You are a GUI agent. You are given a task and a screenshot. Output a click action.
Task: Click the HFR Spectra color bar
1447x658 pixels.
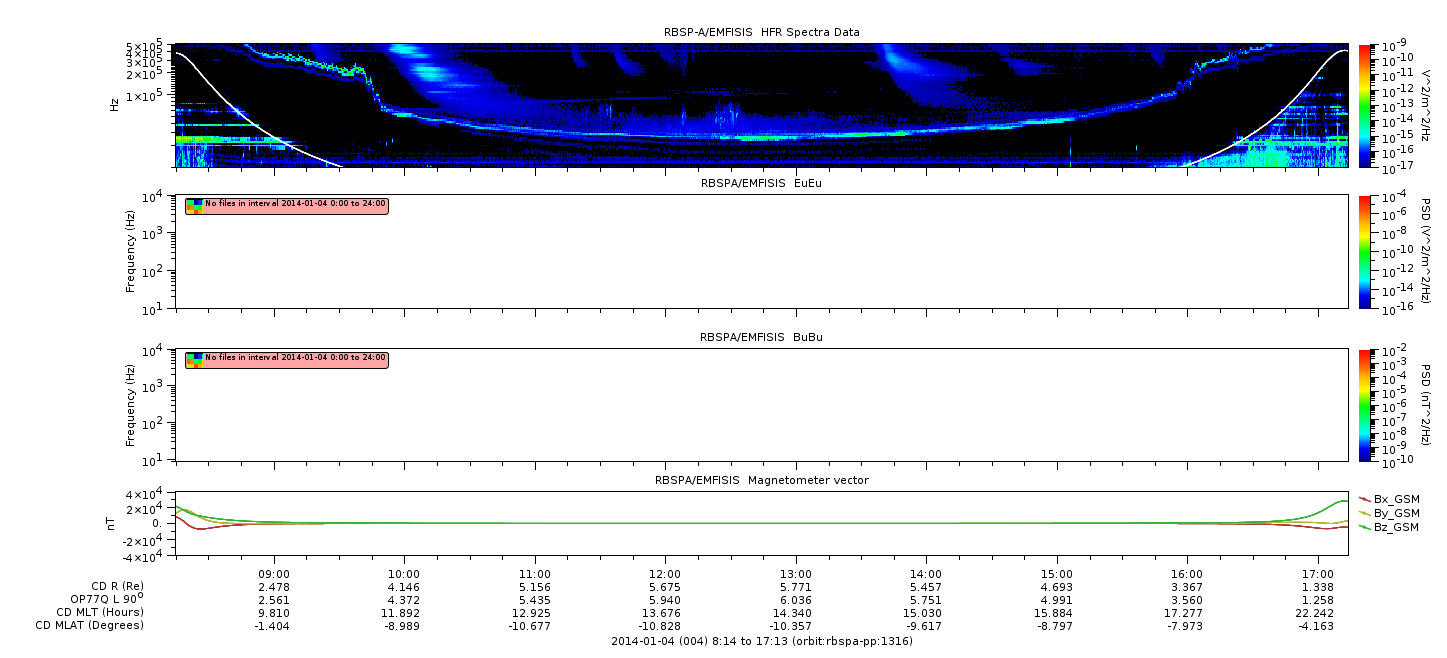[1364, 106]
